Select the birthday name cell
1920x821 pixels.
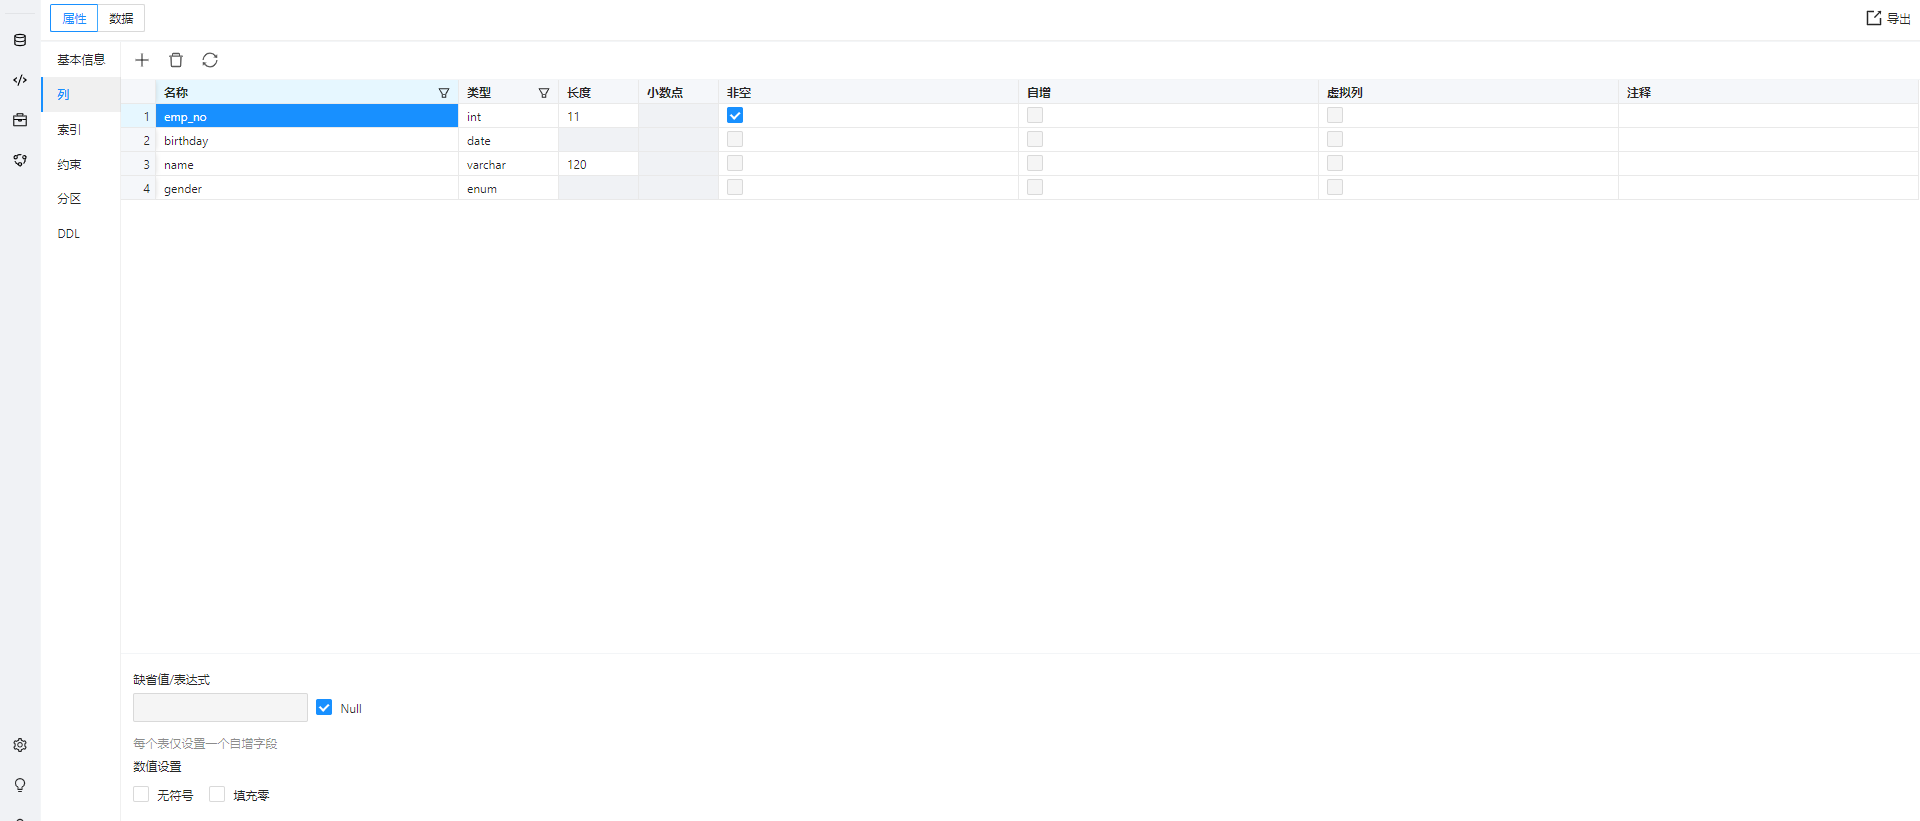[x=307, y=140]
